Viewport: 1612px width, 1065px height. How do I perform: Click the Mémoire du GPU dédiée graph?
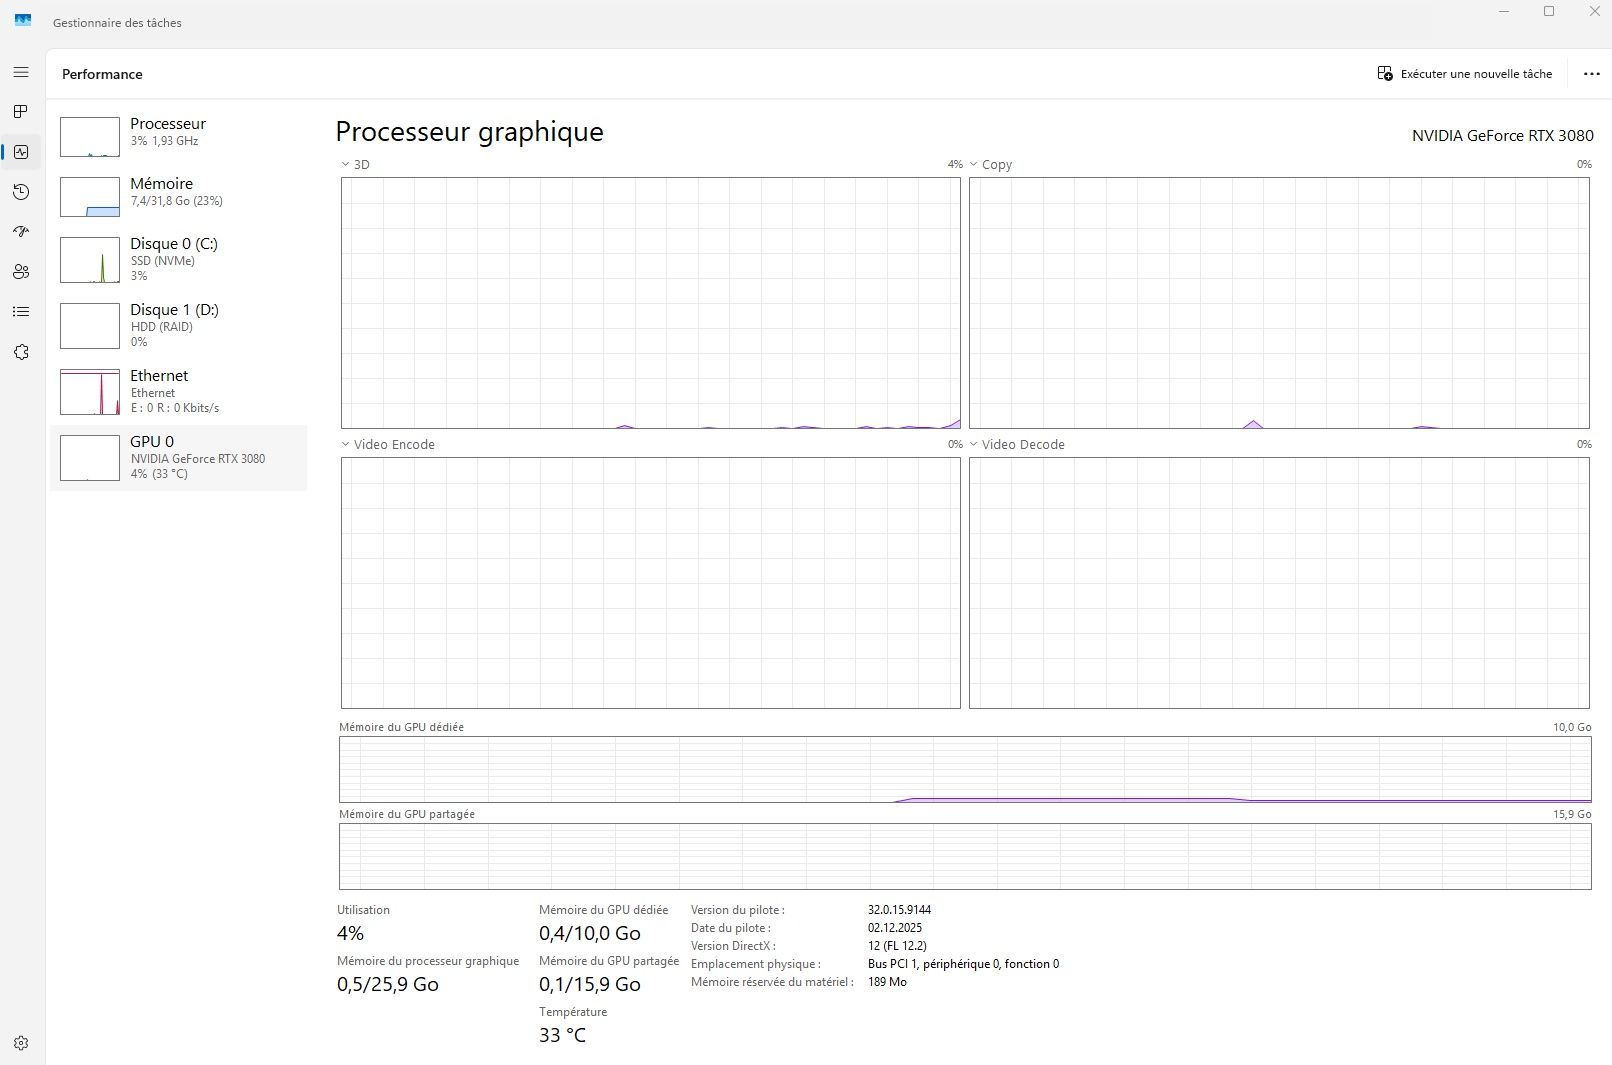[965, 769]
